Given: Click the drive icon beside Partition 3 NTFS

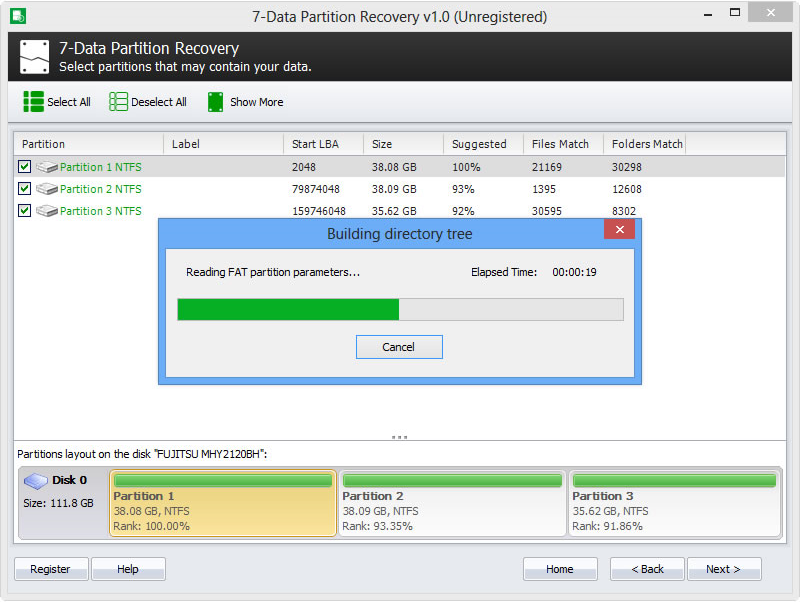Looking at the screenshot, I should tap(47, 211).
